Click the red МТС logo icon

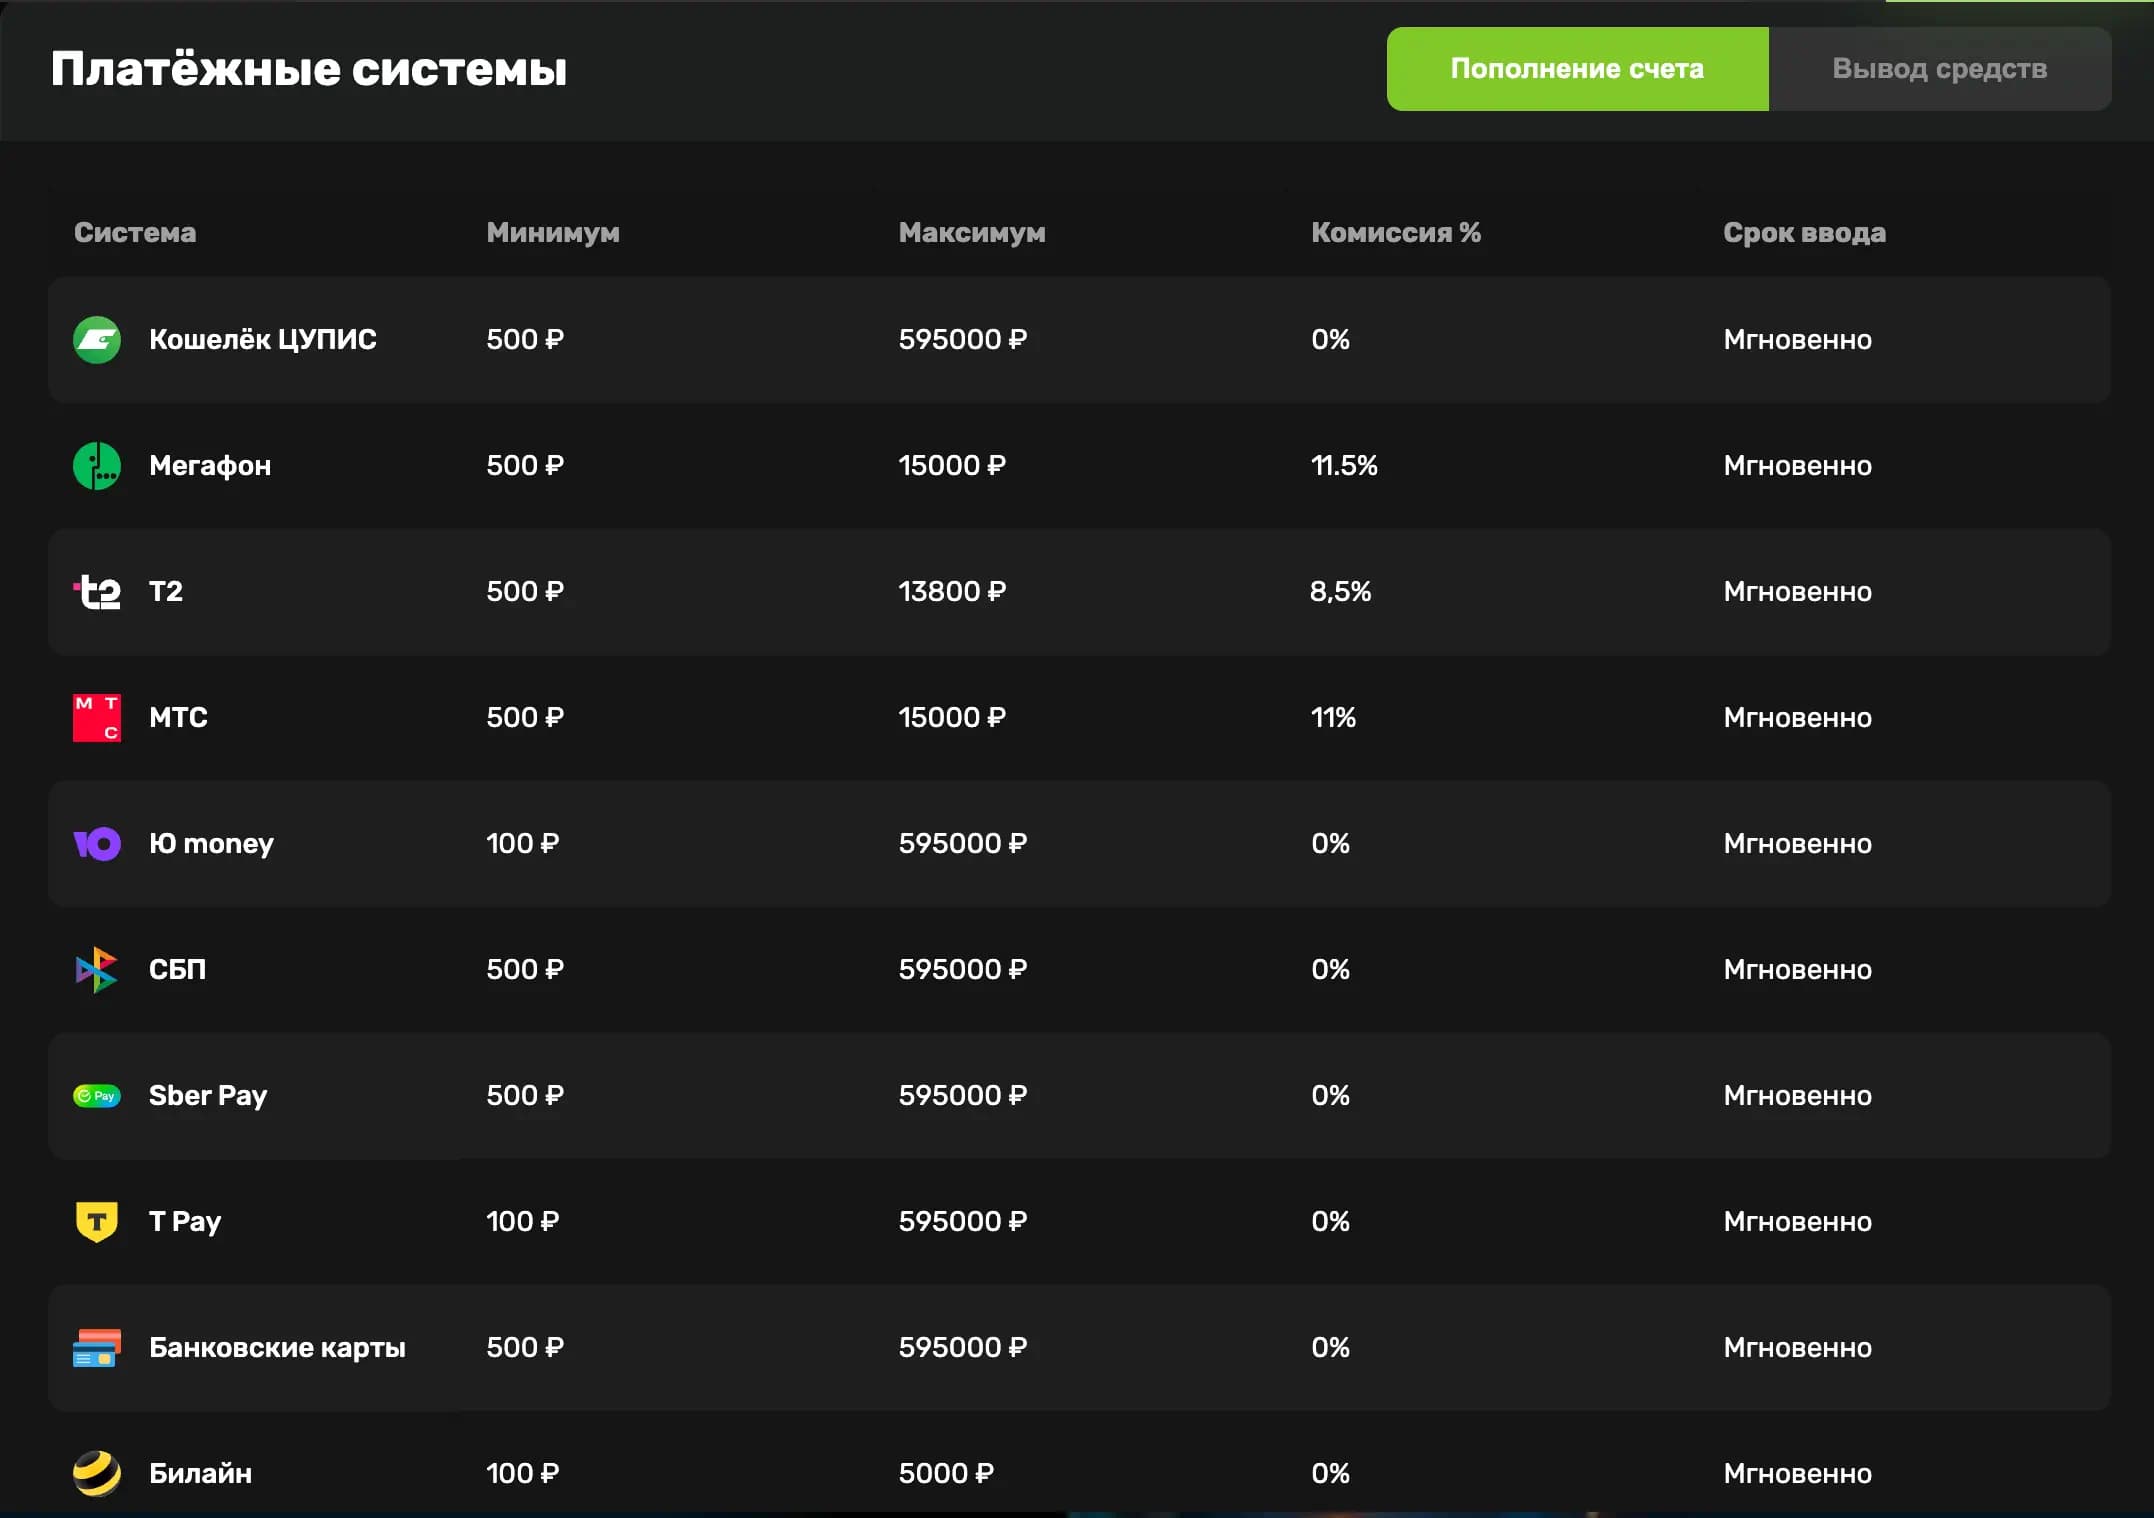97,718
